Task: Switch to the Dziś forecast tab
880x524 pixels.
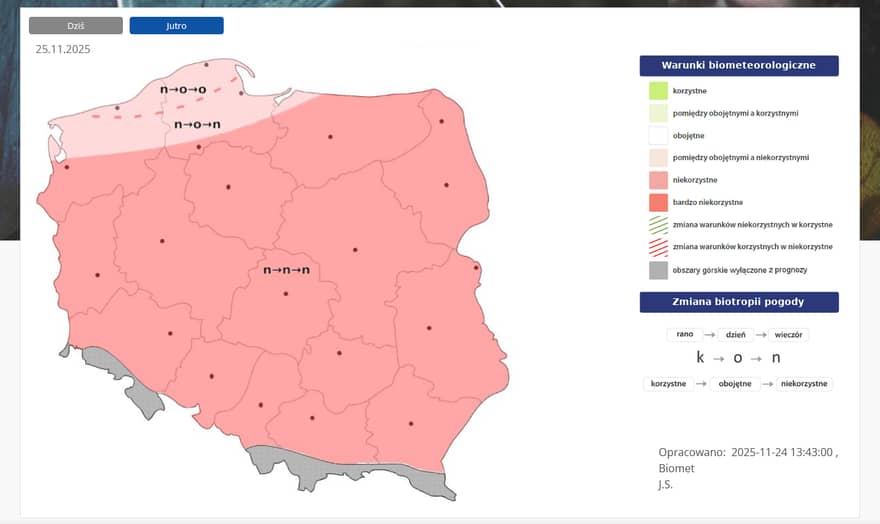Action: tap(76, 26)
